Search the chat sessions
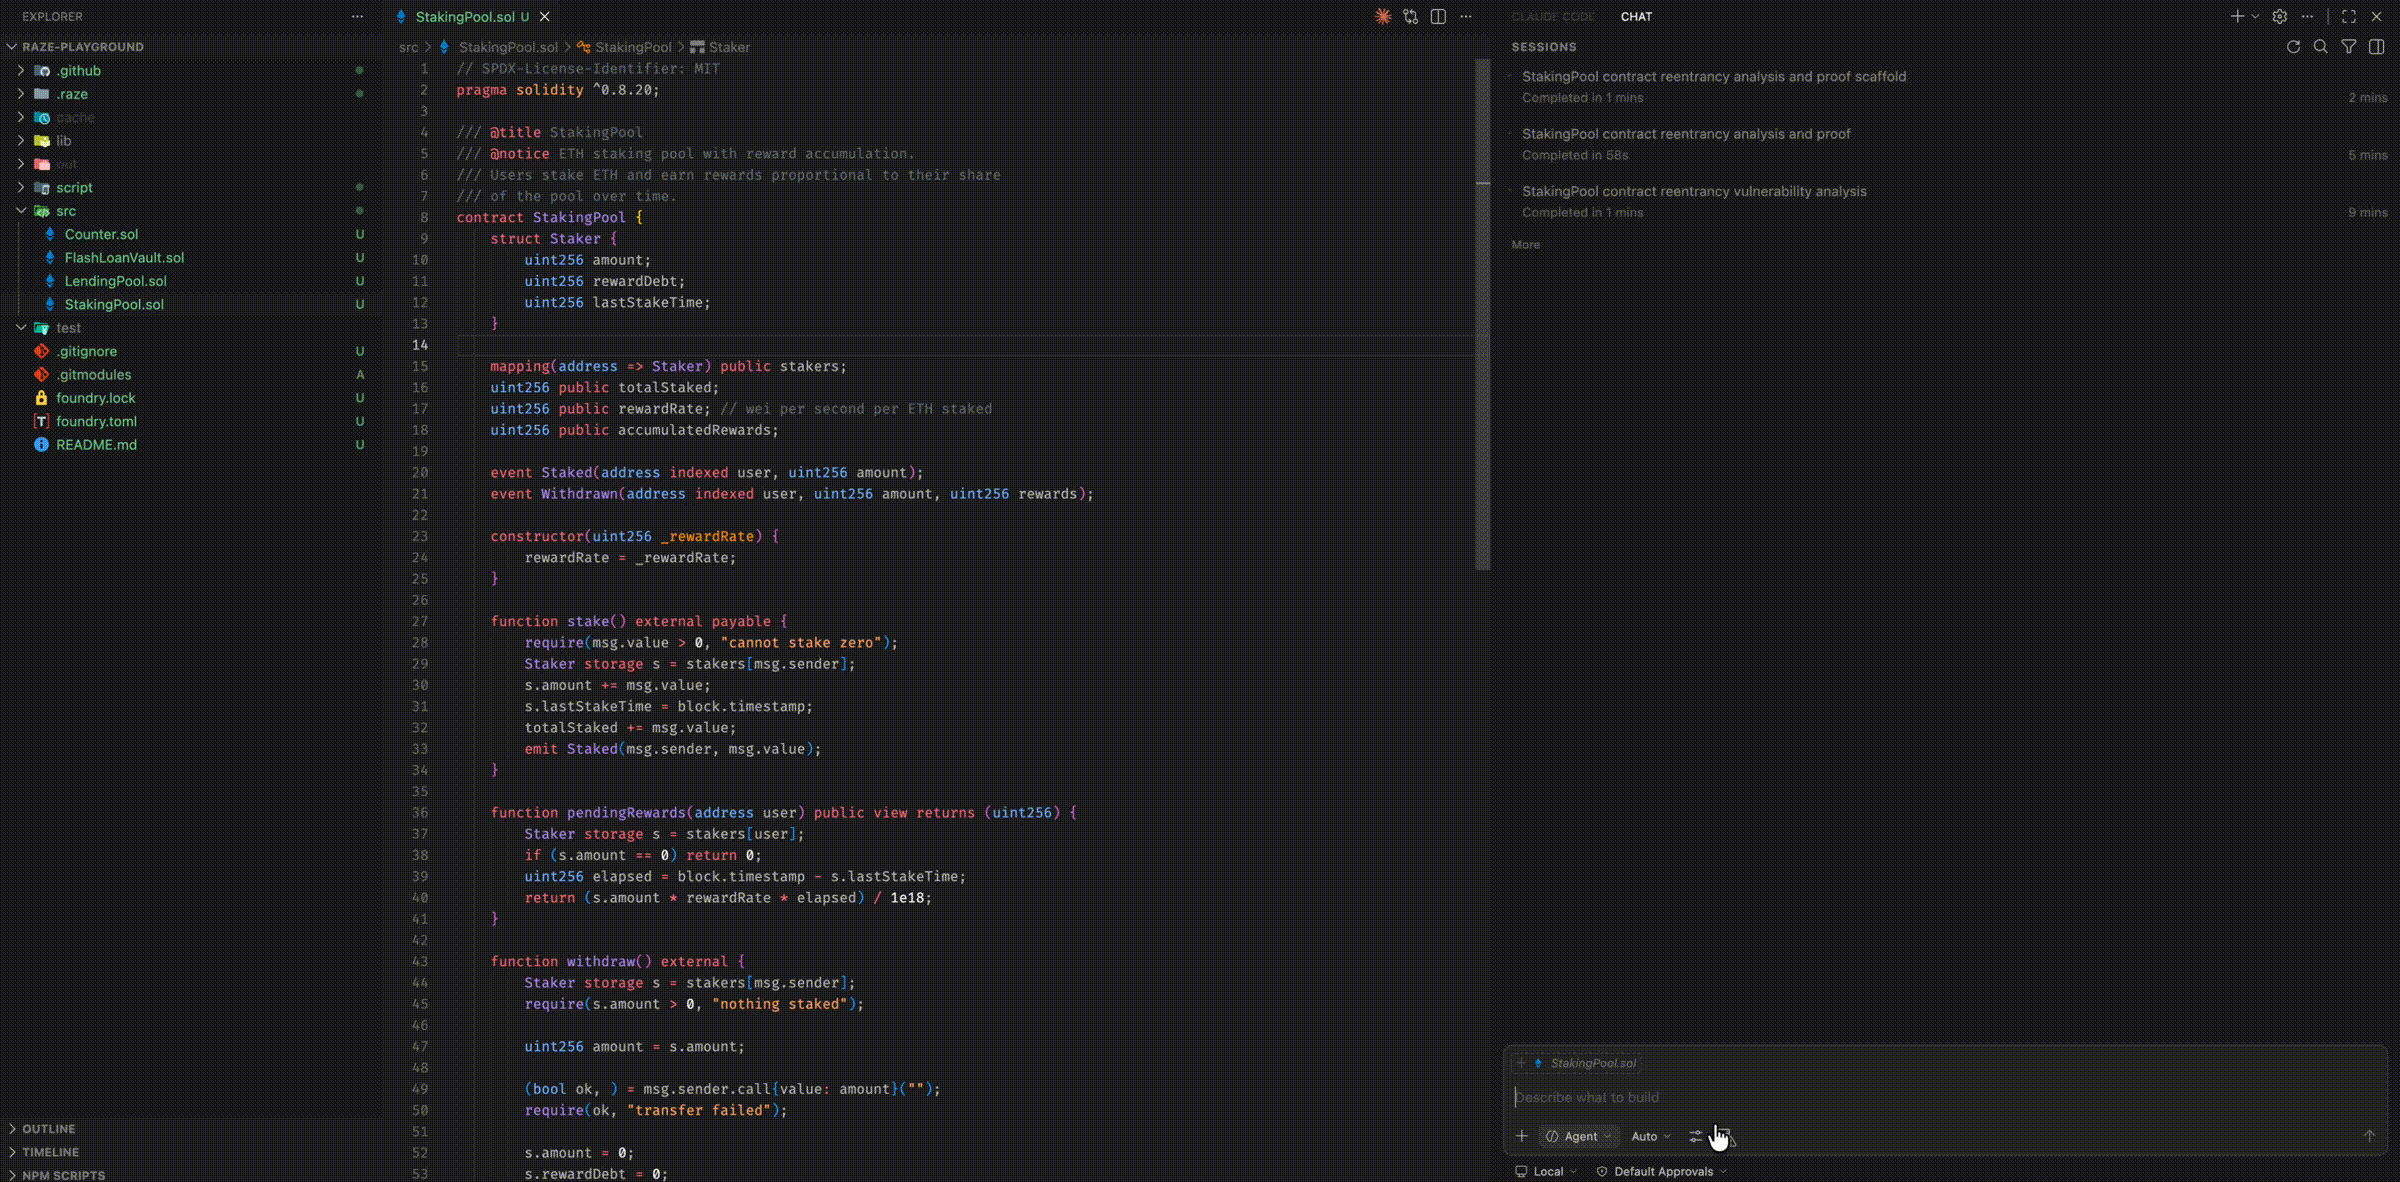The image size is (2400, 1182). 2321,47
